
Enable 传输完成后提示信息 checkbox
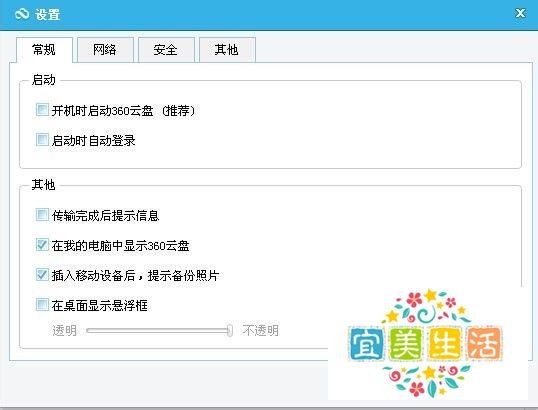(42, 215)
